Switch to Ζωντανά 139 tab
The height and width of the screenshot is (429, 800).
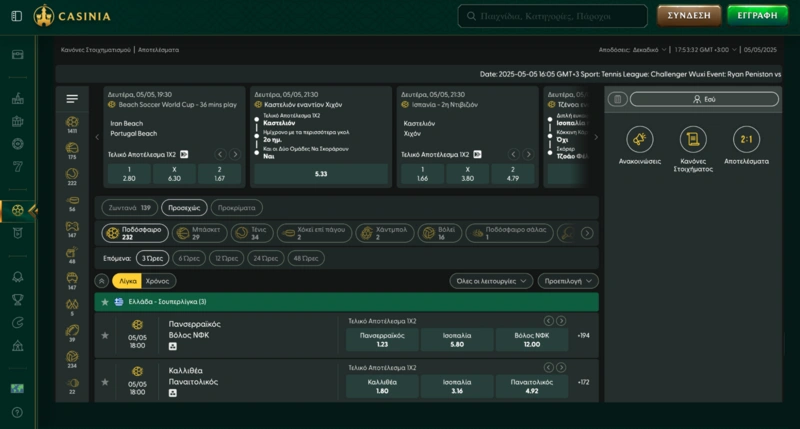(x=129, y=208)
